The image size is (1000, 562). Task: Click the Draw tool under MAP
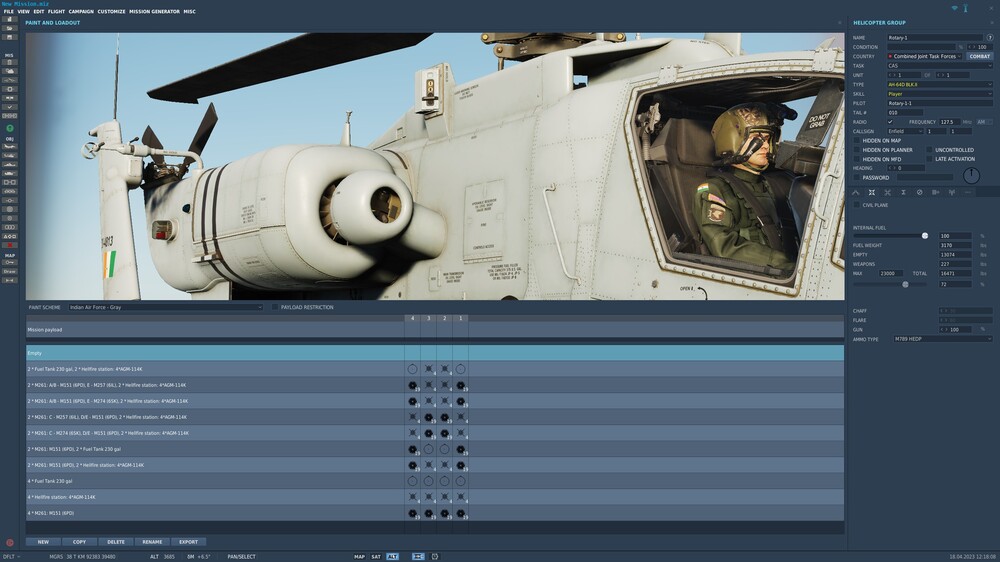(x=10, y=272)
